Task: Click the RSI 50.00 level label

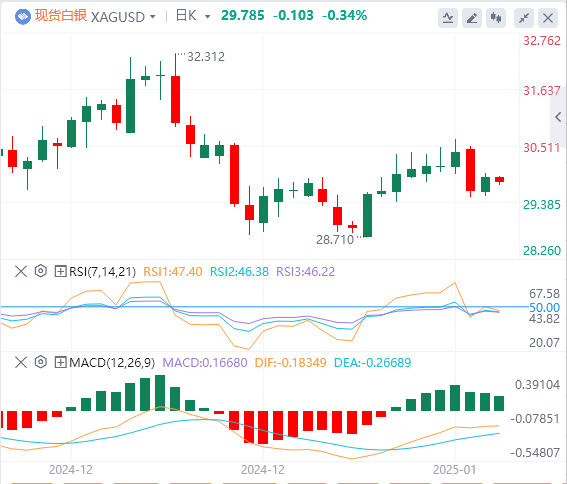Action: click(x=545, y=307)
